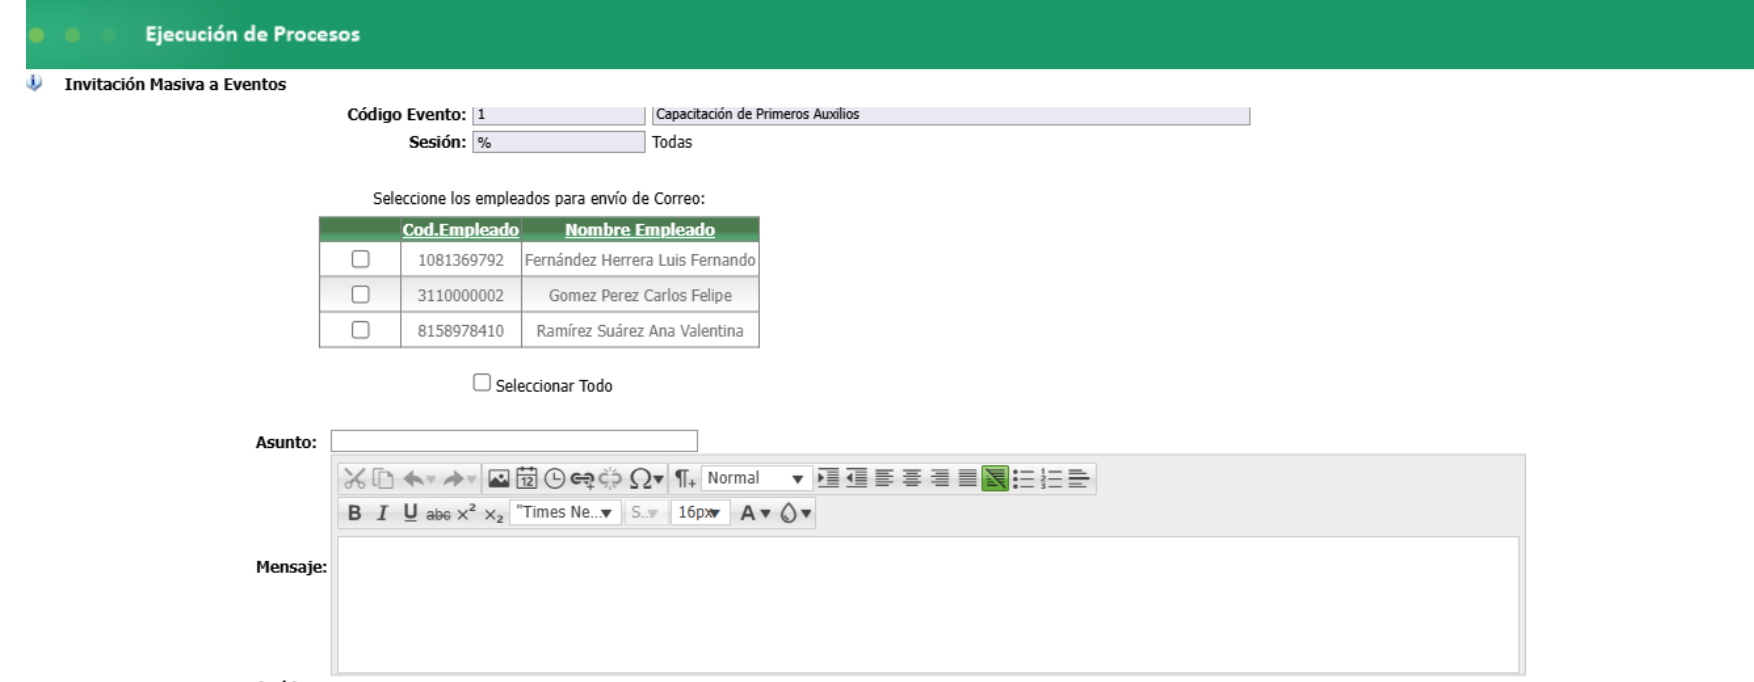The image size is (1754, 682).
Task: Click the Ejecución de Procesos title
Action: click(252, 34)
